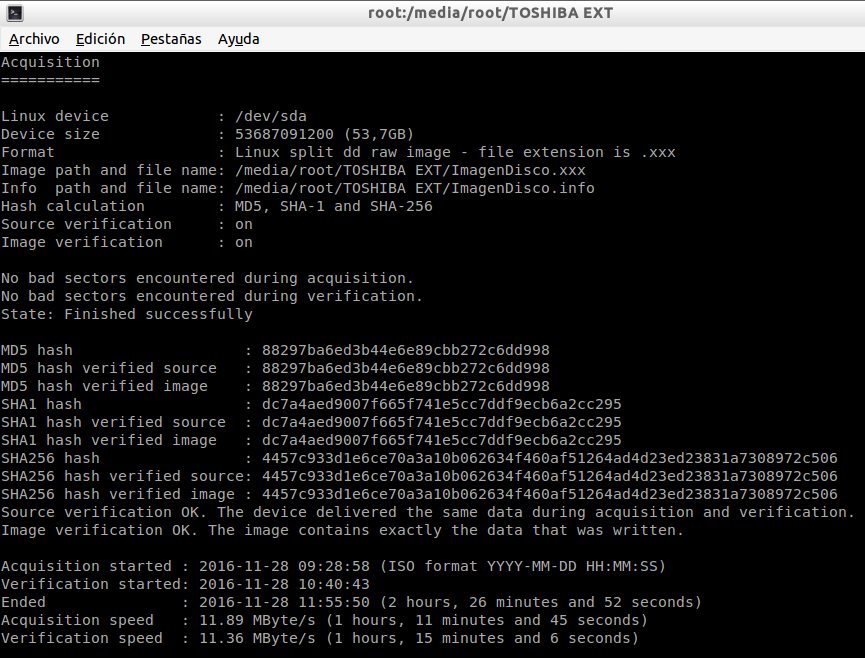Screen dimensions: 865x658
Task: Click the 'Ended' timestamp 11:55:50
Action: 329,602
